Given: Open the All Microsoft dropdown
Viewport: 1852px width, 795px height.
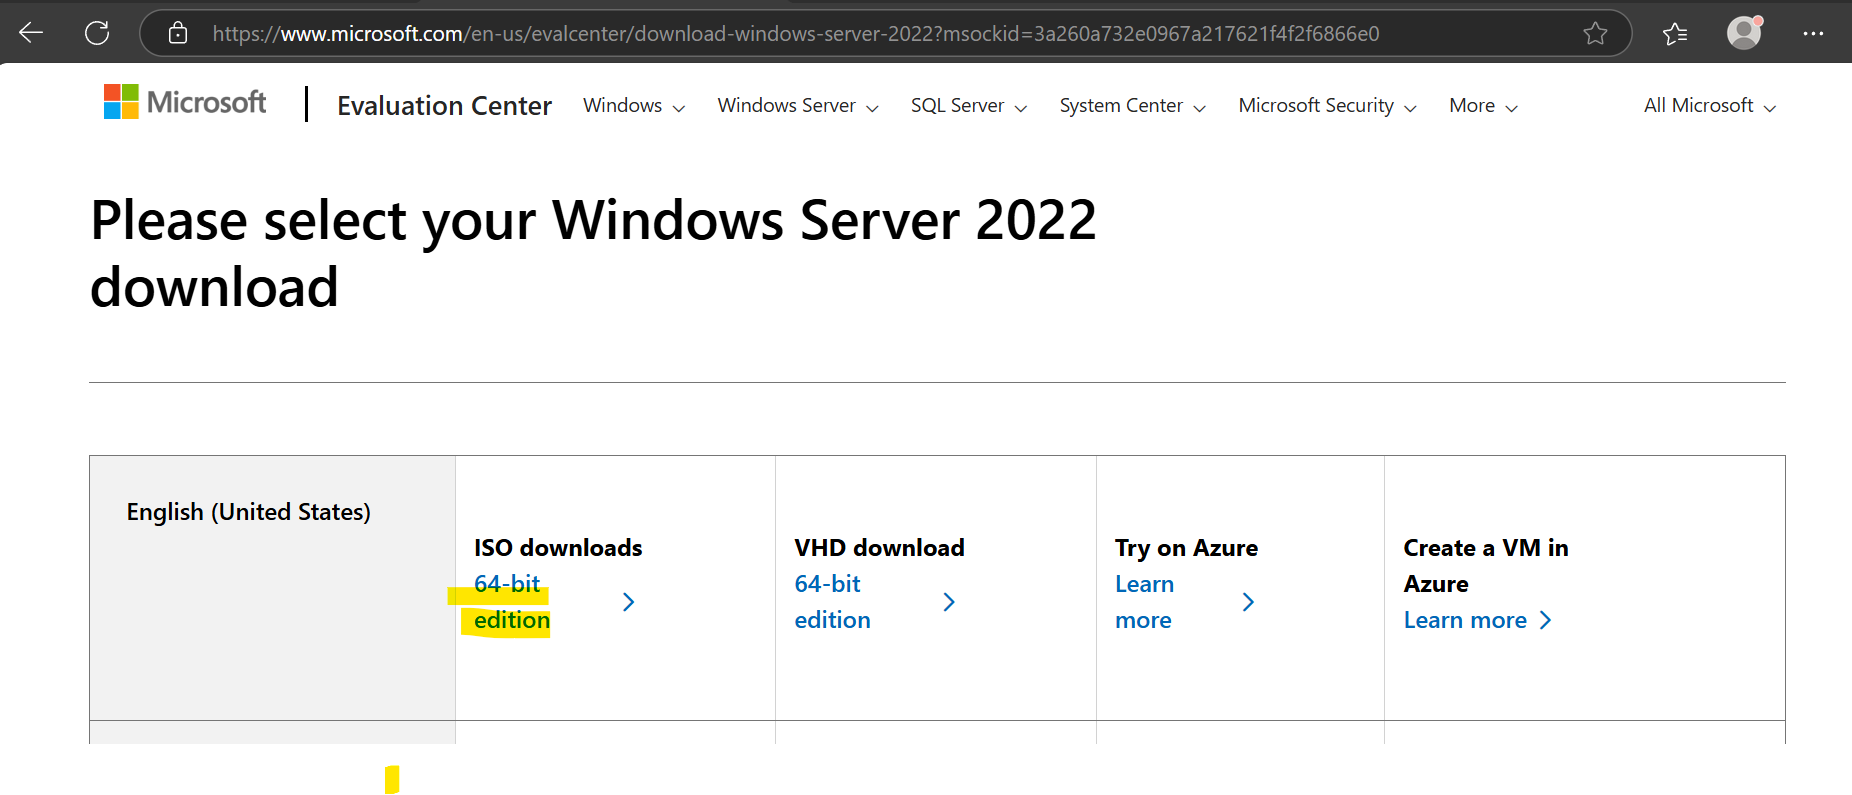Looking at the screenshot, I should click(x=1710, y=106).
